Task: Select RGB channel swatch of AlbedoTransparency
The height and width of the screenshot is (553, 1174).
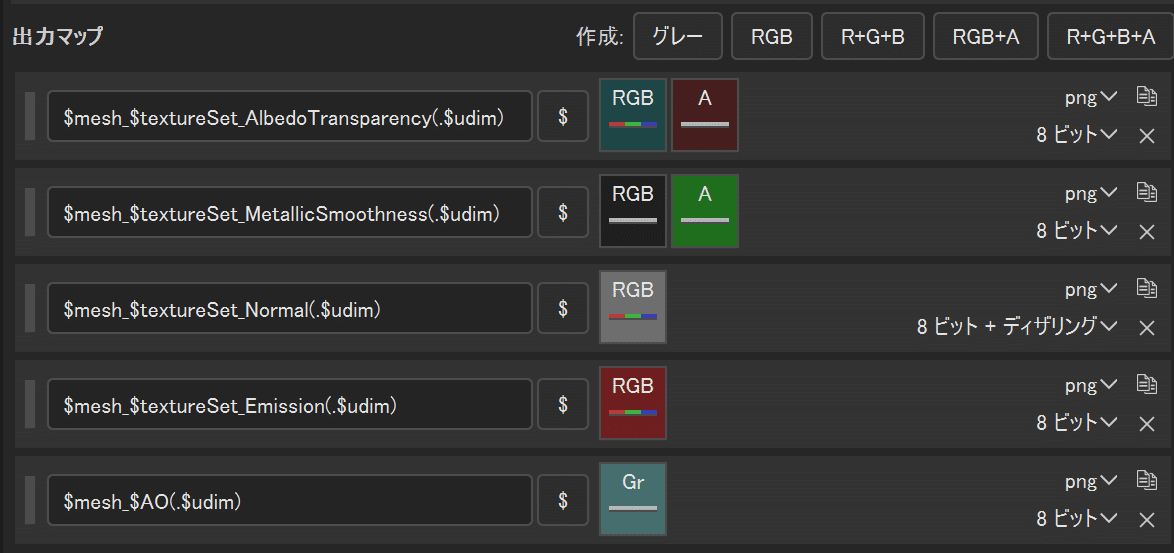Action: coord(633,114)
